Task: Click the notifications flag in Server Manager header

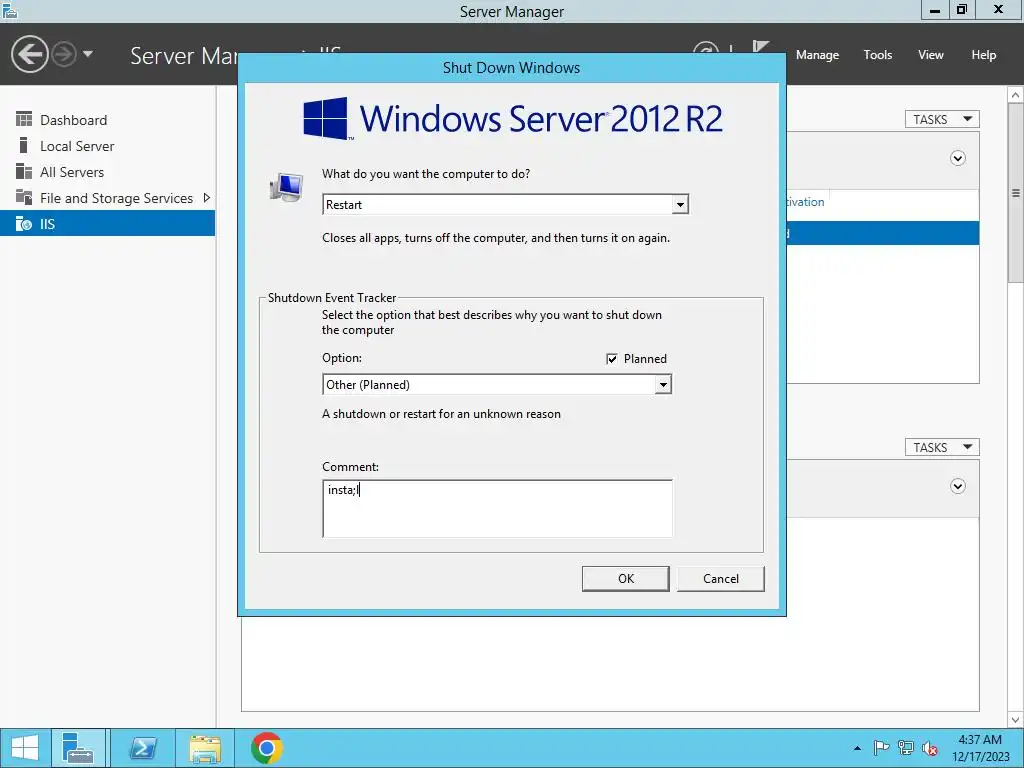Action: [x=761, y=47]
